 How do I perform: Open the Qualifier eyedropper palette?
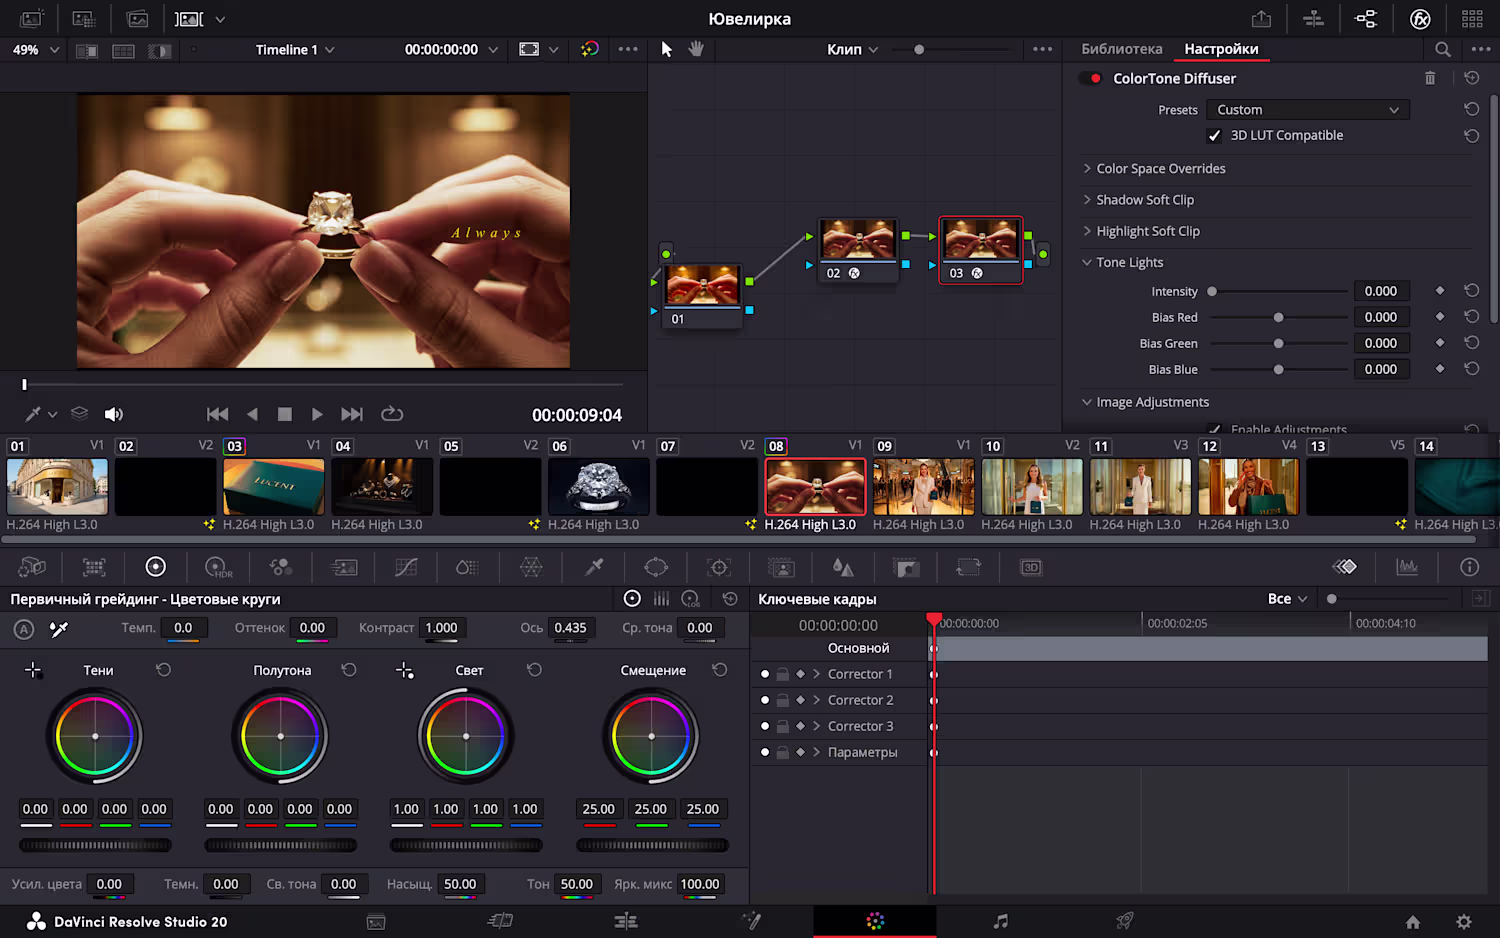[x=594, y=568]
